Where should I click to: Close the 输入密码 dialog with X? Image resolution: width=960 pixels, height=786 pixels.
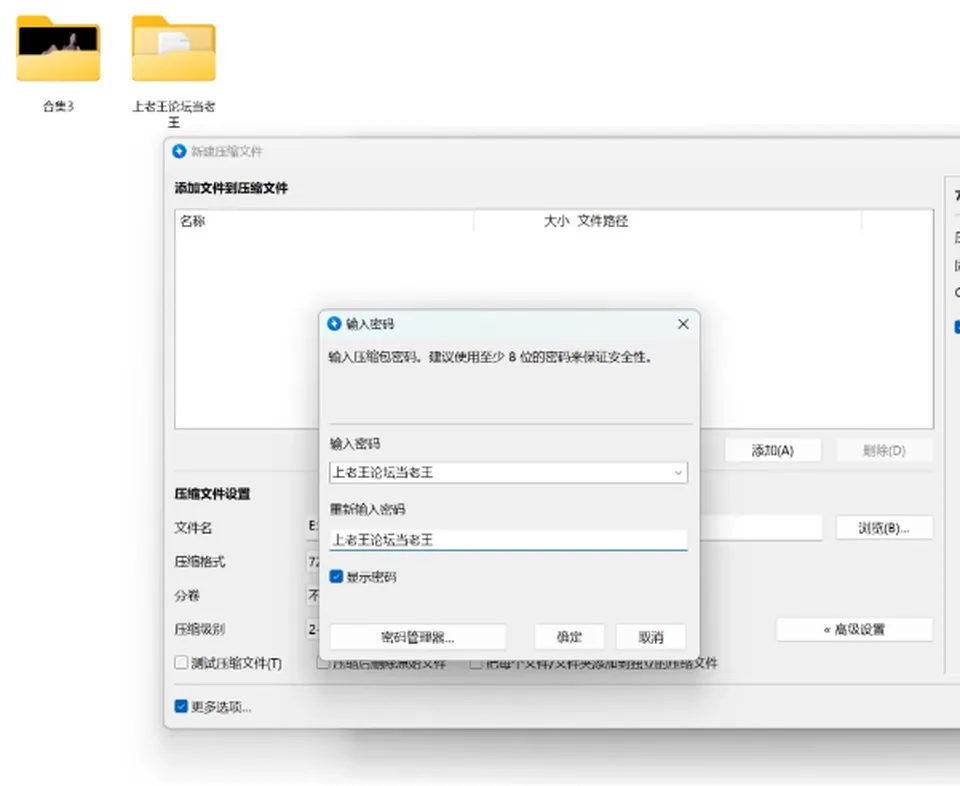[683, 324]
